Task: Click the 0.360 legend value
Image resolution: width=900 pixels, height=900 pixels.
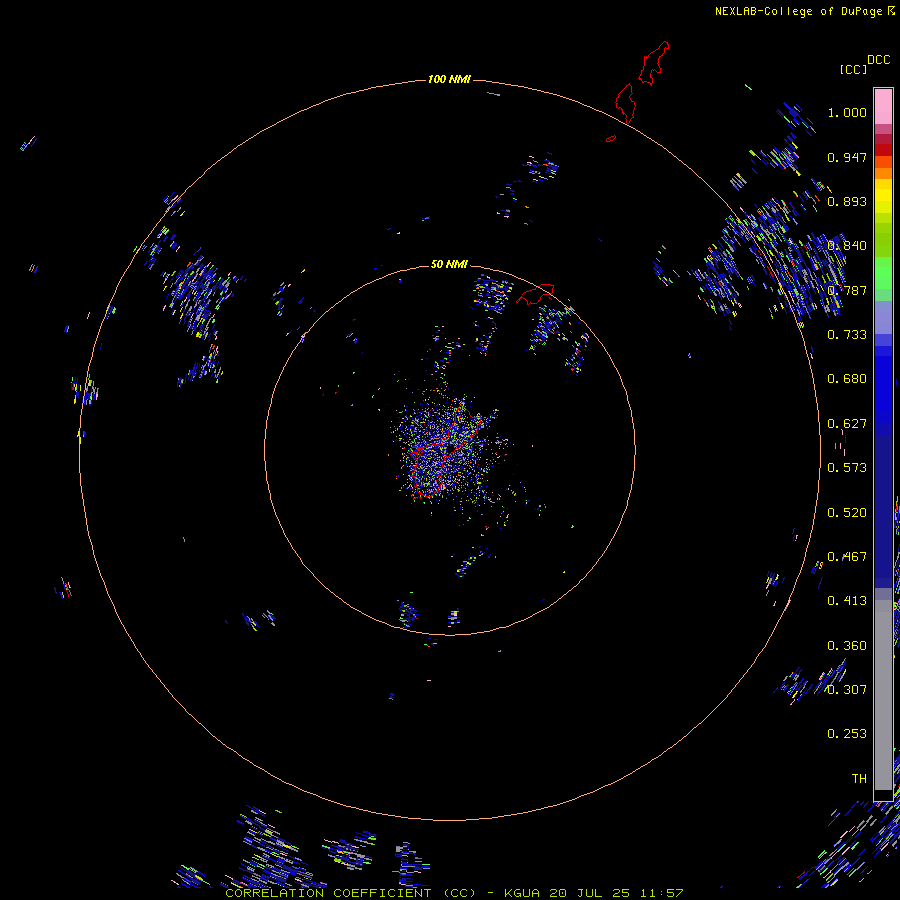Action: [x=847, y=646]
